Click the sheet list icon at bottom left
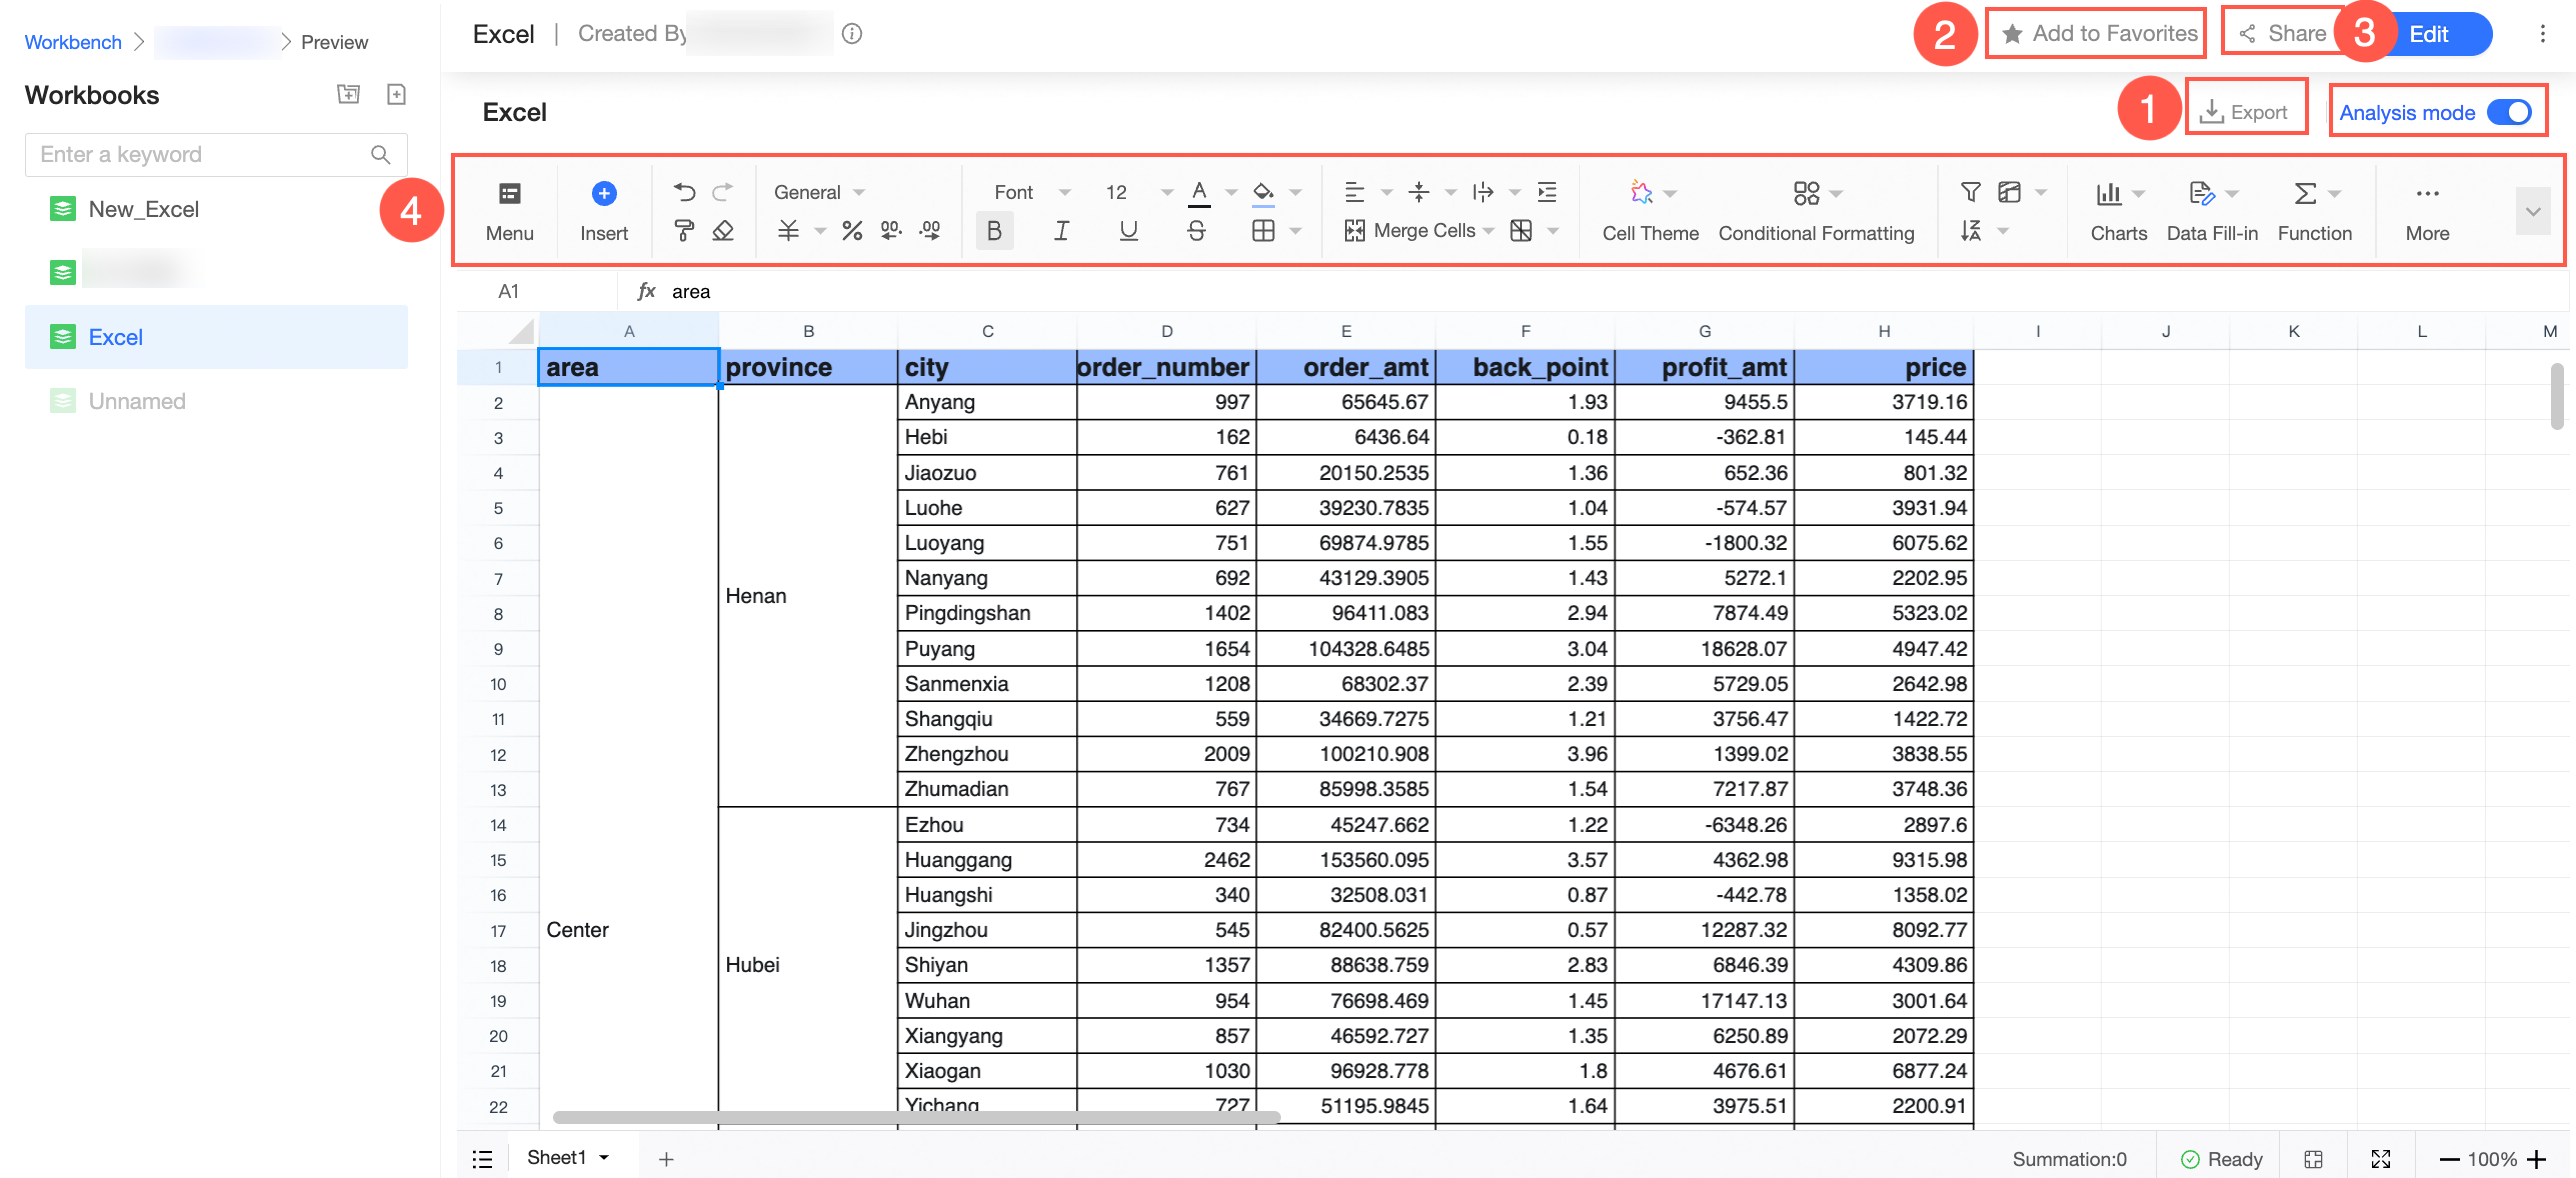This screenshot has width=2576, height=1178. pyautogui.click(x=482, y=1159)
